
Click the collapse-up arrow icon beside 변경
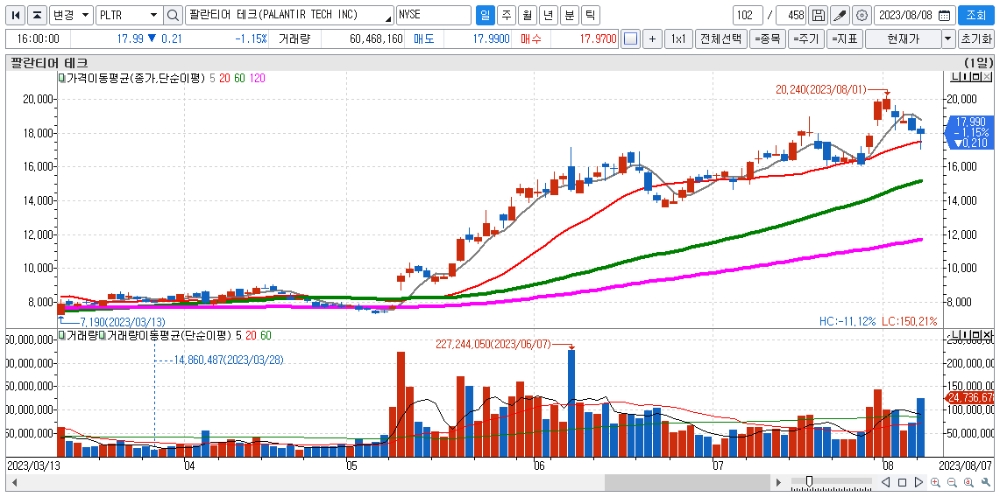tap(38, 15)
